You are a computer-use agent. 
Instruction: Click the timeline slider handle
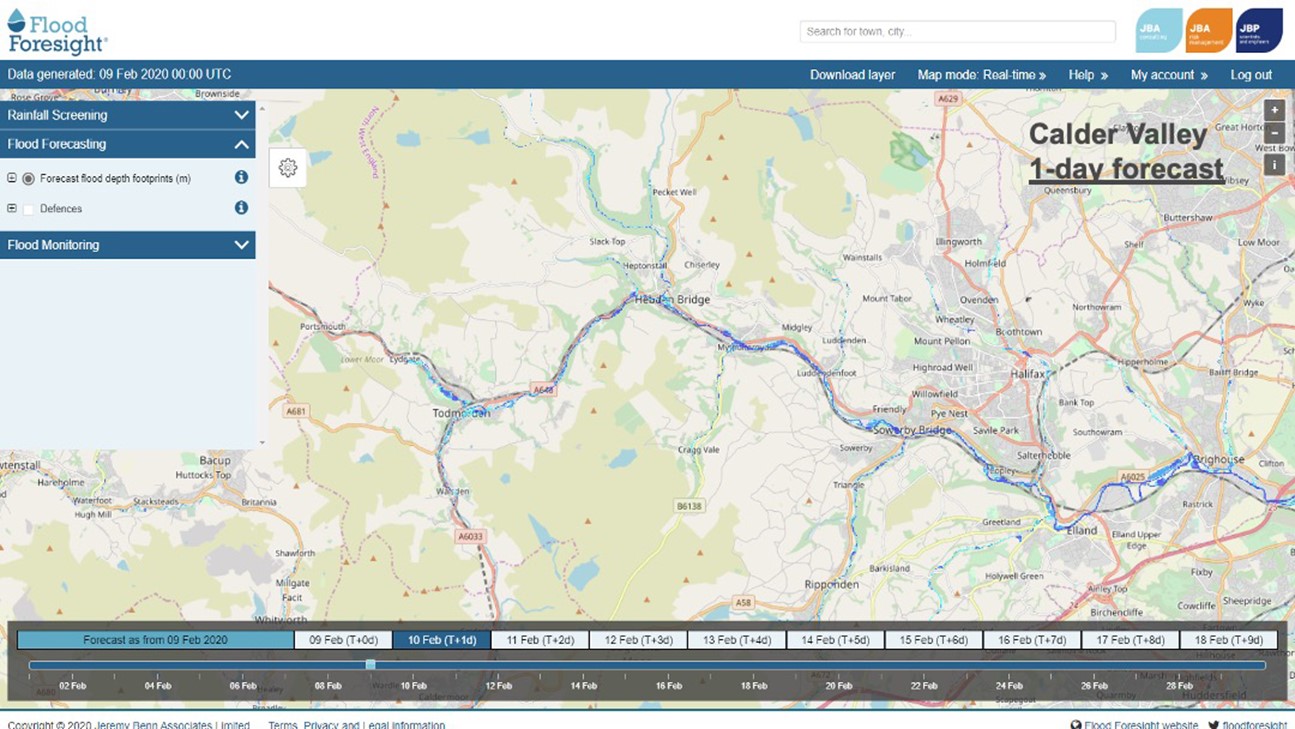click(371, 665)
